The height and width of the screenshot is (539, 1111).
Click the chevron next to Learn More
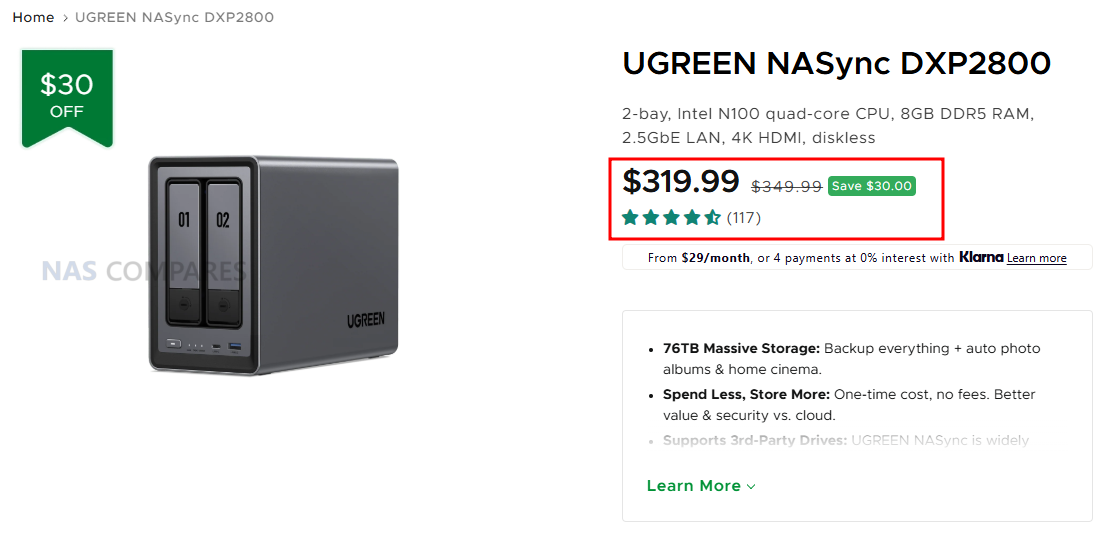tap(751, 487)
